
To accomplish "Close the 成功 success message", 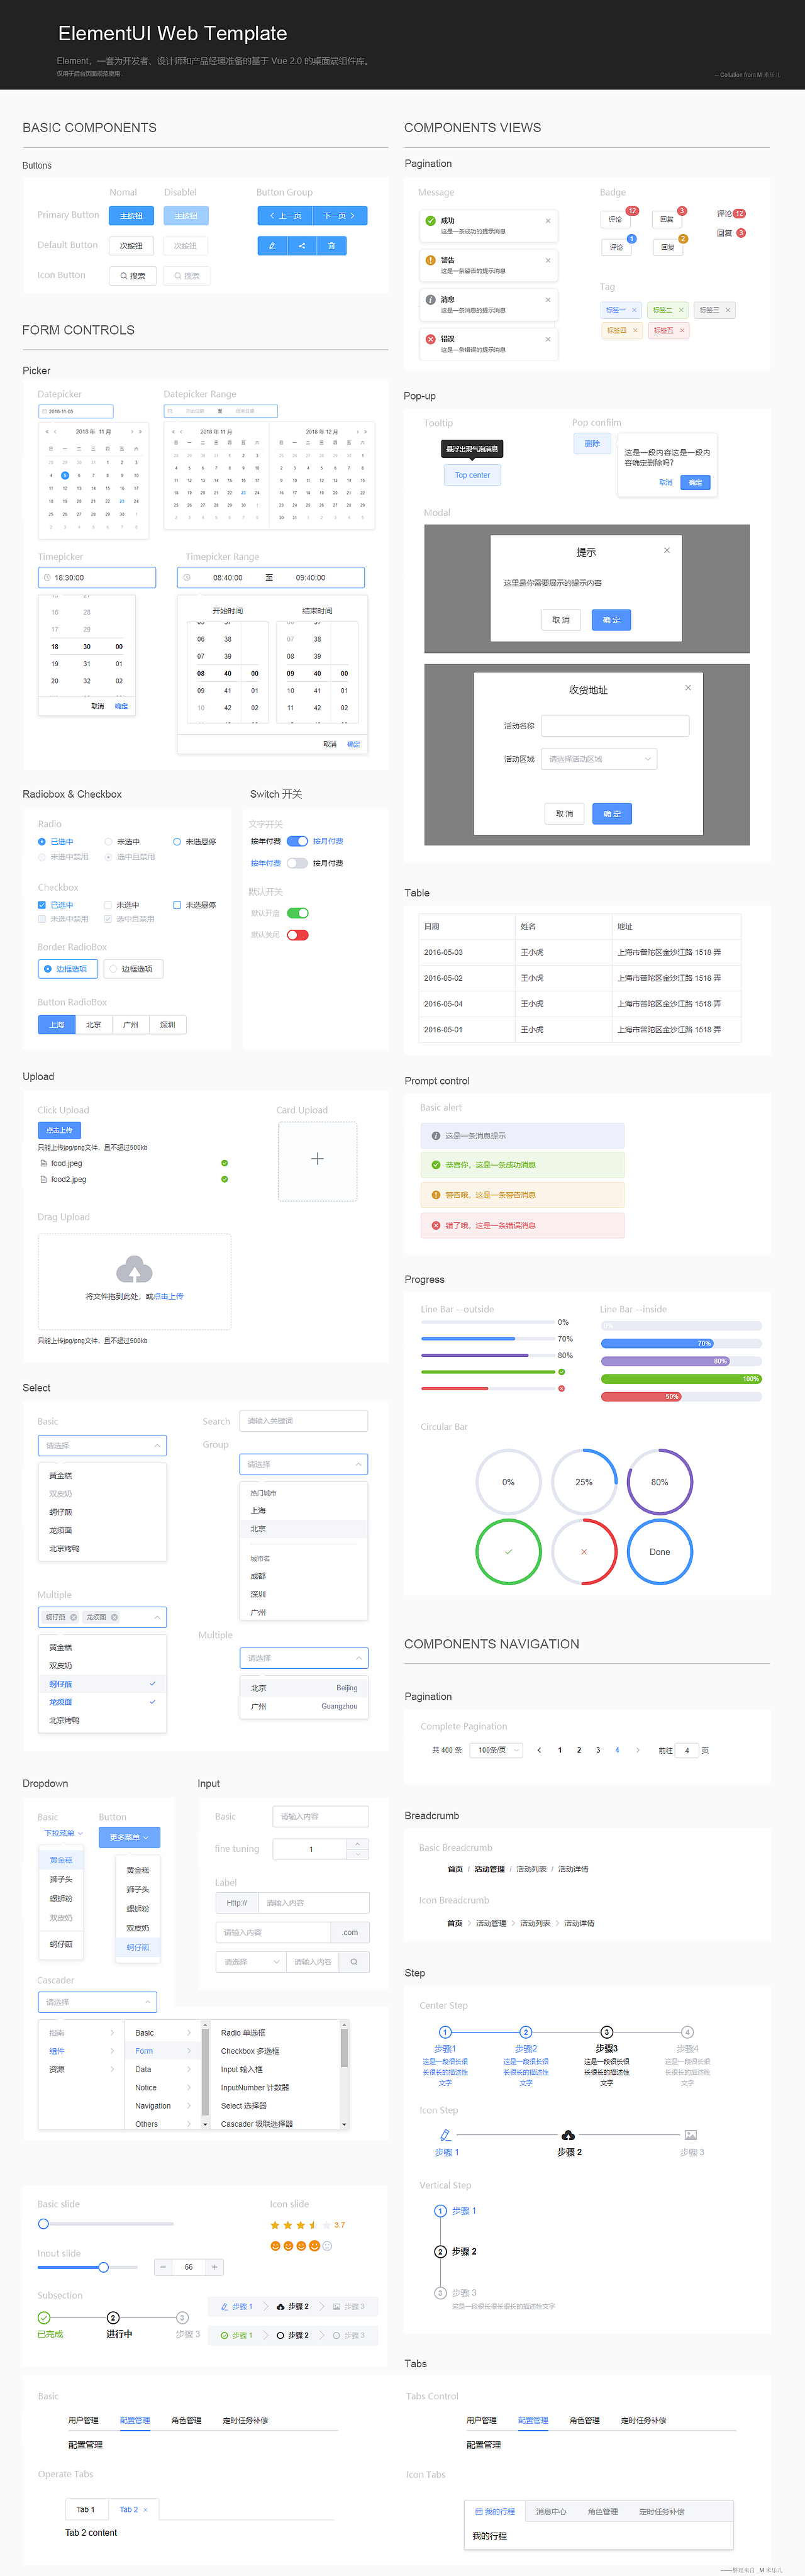I will 548,221.
